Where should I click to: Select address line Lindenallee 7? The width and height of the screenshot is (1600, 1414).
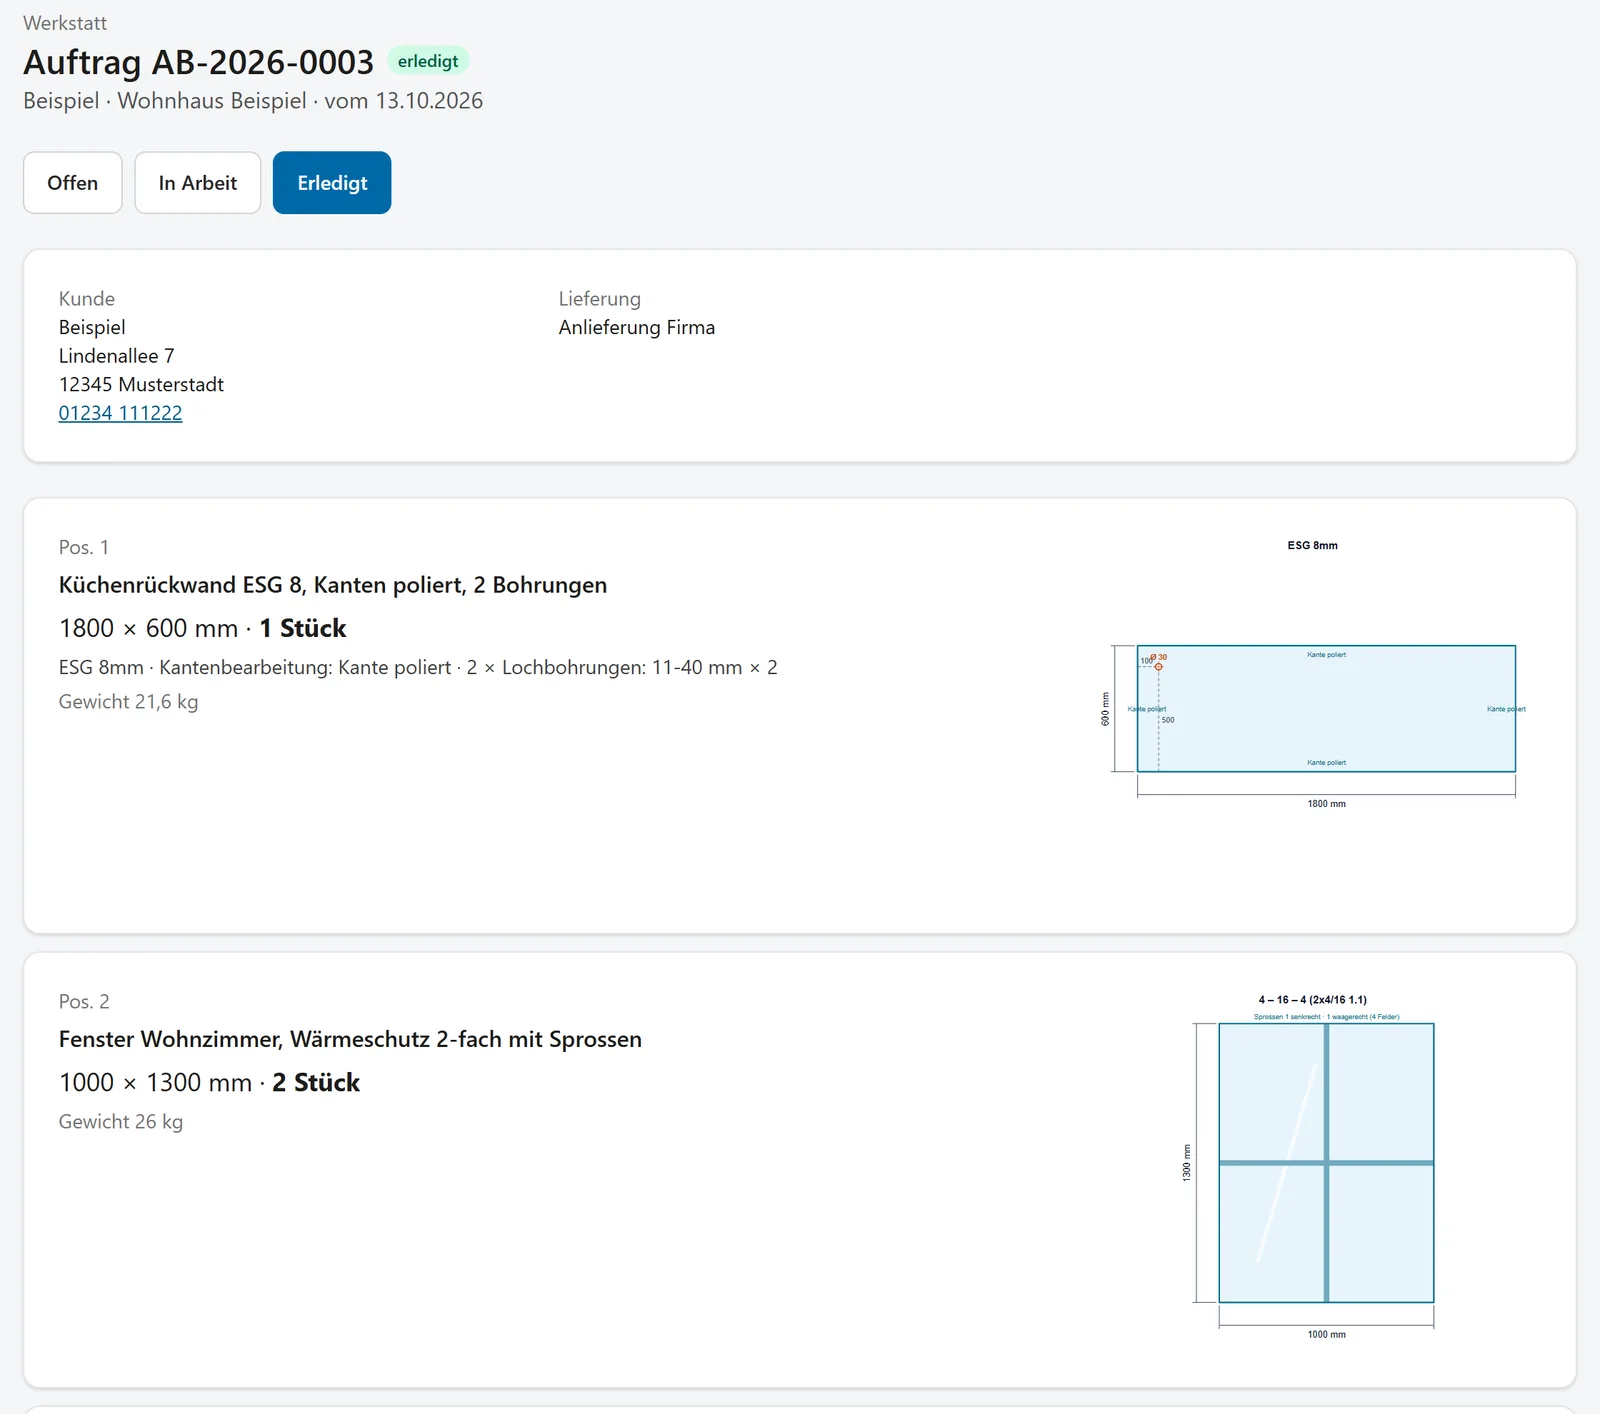tap(116, 356)
